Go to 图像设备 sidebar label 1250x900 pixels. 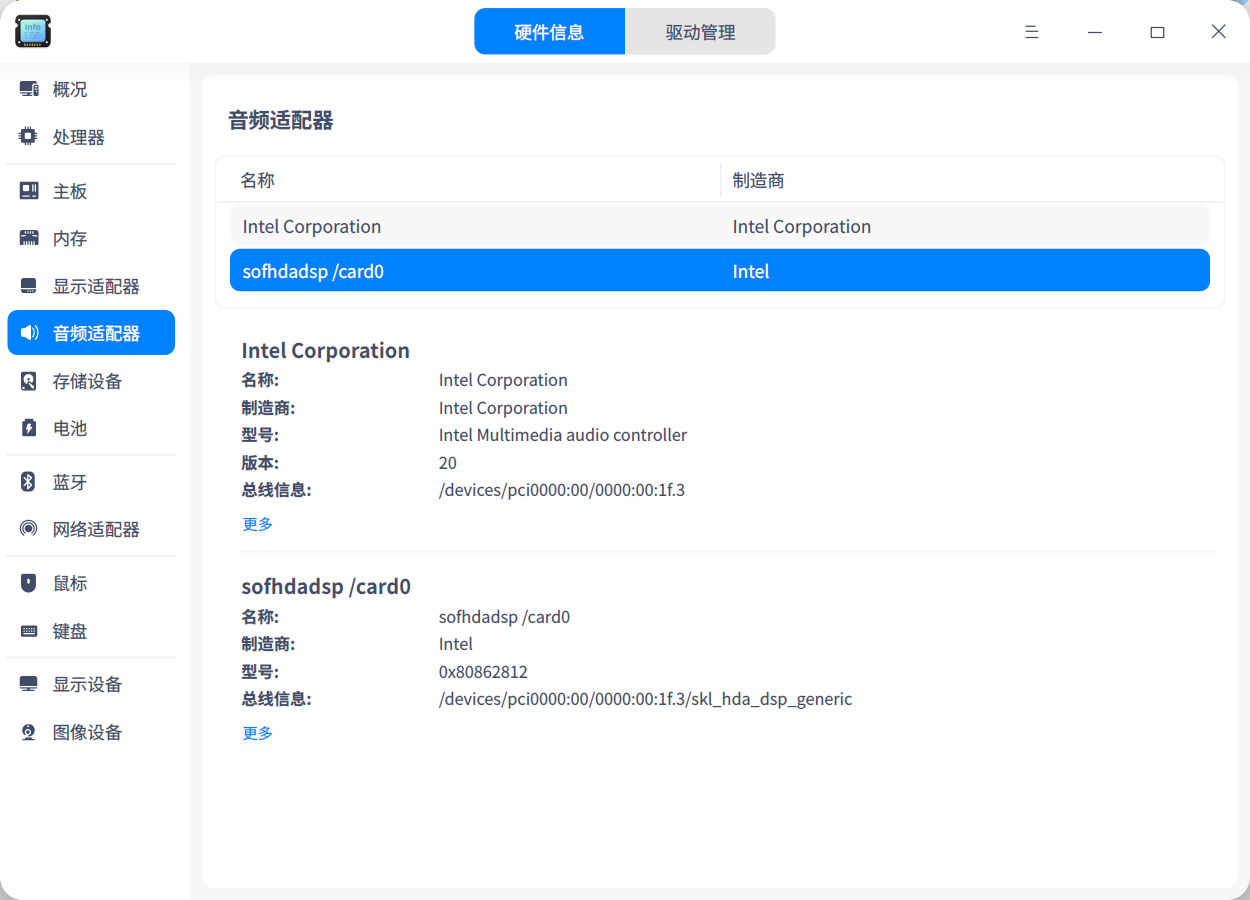88,732
